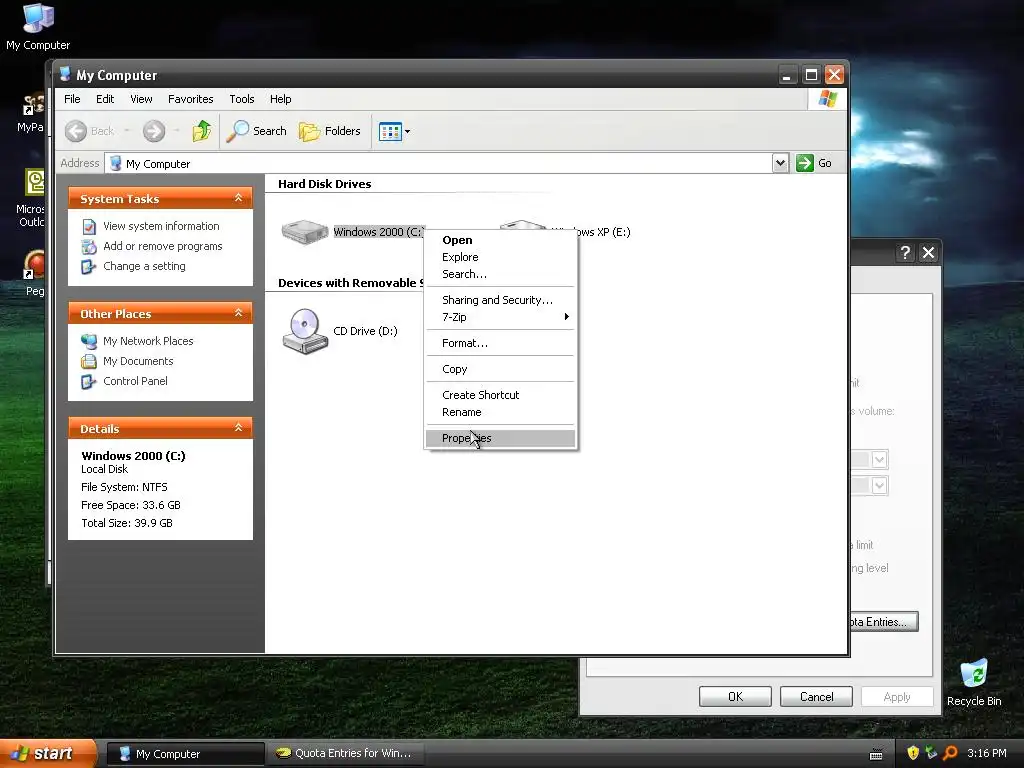Image resolution: width=1024 pixels, height=768 pixels.
Task: Choose Create Shortcut menu entry
Action: (x=500, y=395)
